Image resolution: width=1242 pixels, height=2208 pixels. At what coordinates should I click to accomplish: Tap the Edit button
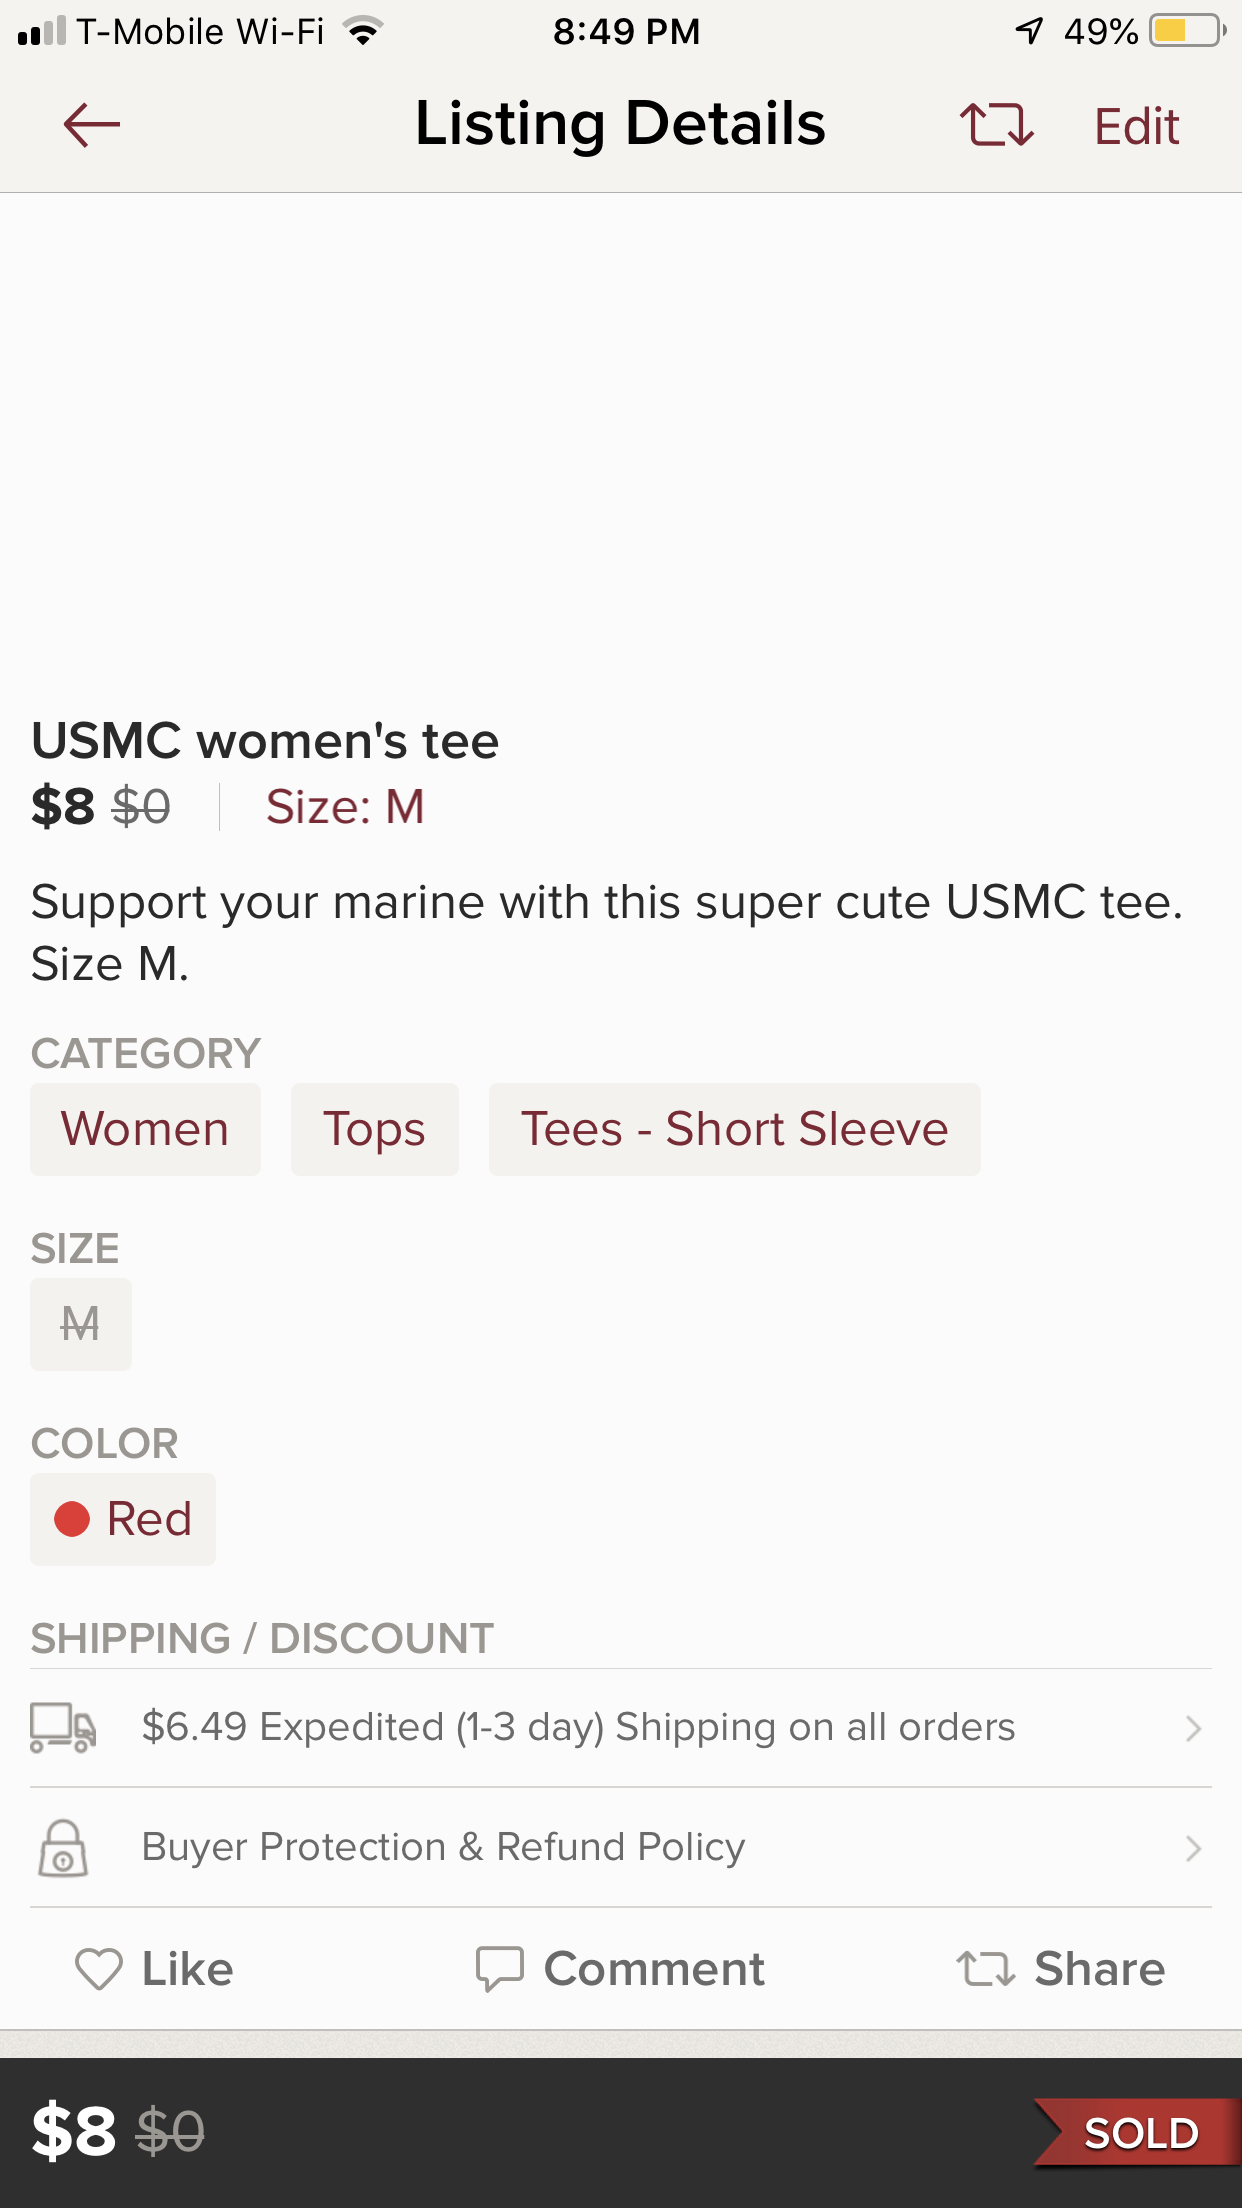pyautogui.click(x=1137, y=127)
